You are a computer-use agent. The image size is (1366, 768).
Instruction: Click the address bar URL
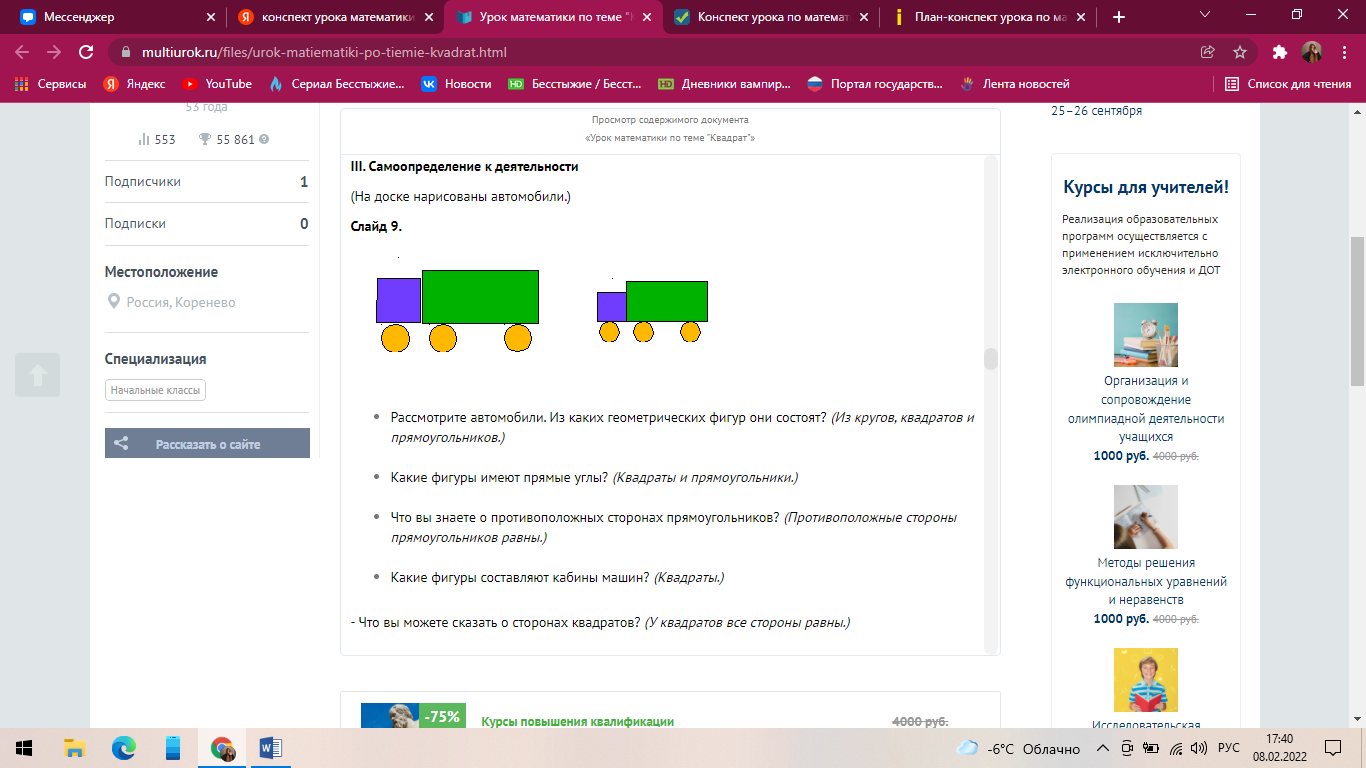[x=325, y=52]
